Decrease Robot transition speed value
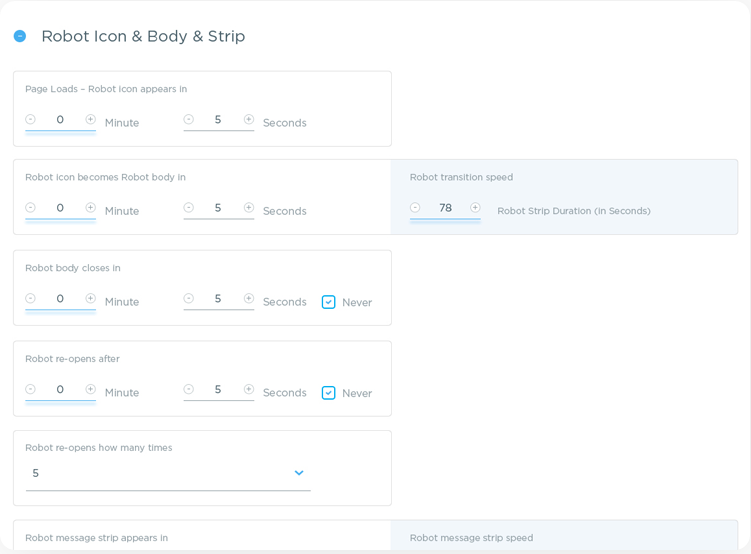751x554 pixels. 415,208
